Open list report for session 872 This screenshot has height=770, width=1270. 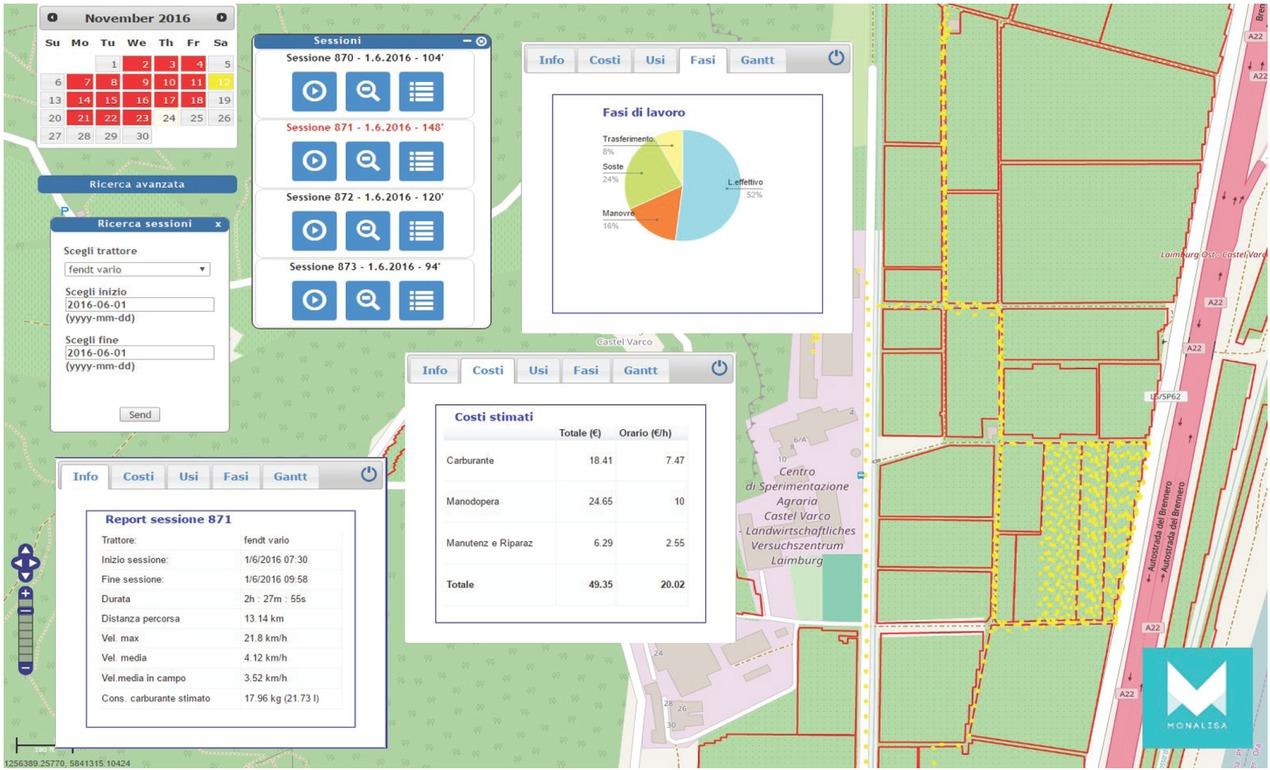pos(421,230)
